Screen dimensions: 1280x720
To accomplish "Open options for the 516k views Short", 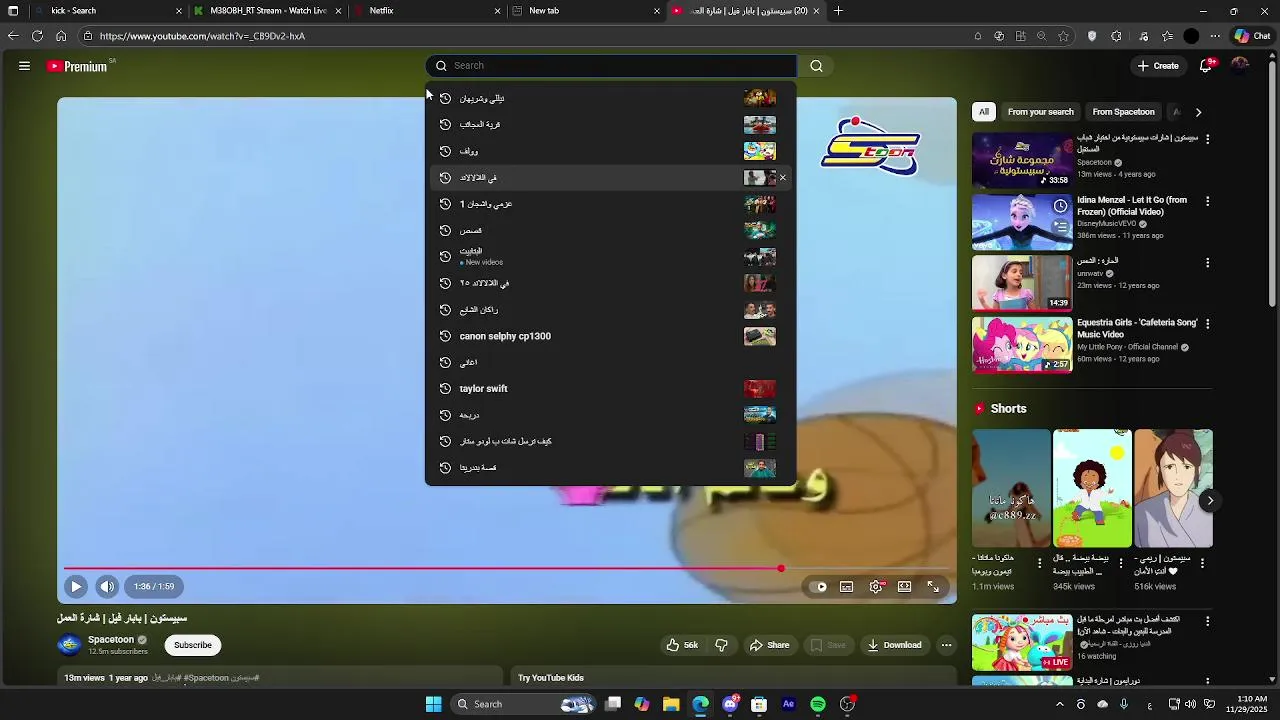I will [x=1202, y=563].
